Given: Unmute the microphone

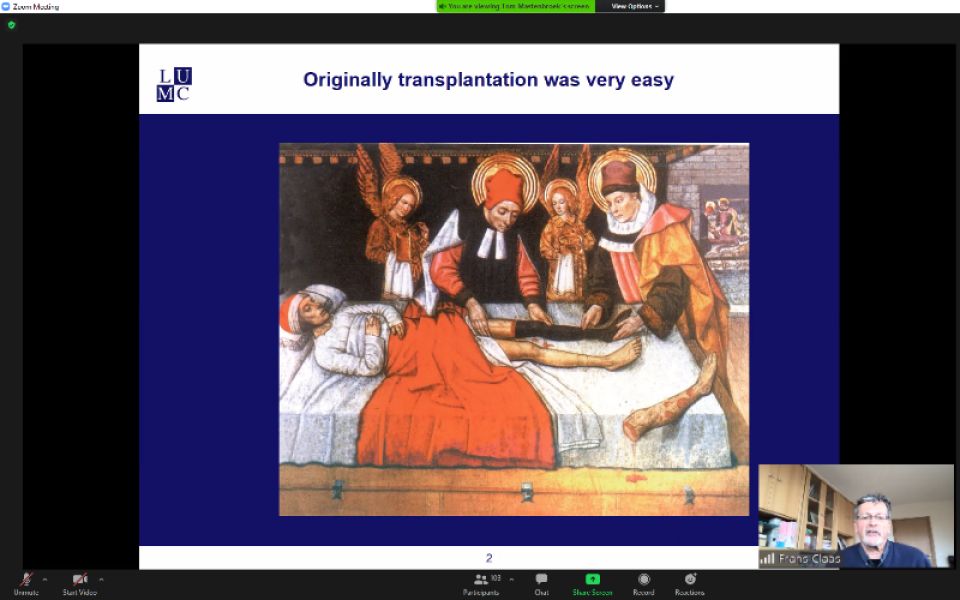Looking at the screenshot, I should (26, 580).
